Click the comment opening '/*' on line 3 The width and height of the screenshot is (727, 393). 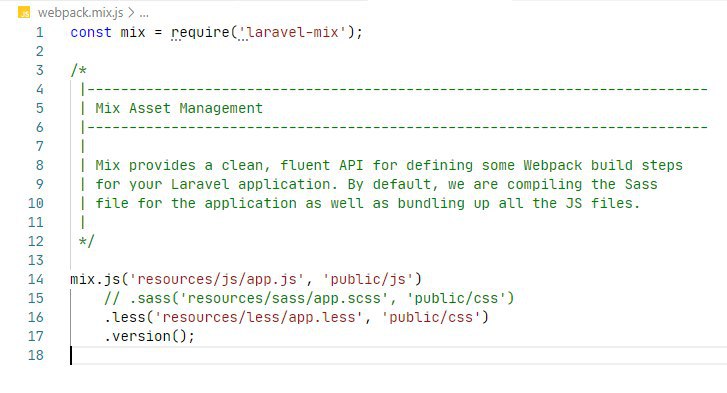coord(79,70)
